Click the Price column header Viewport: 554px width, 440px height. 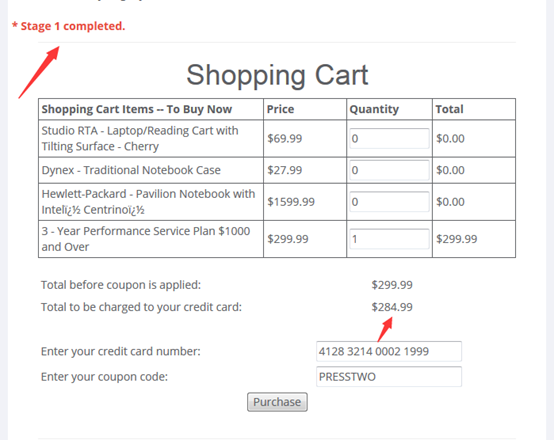[280, 109]
